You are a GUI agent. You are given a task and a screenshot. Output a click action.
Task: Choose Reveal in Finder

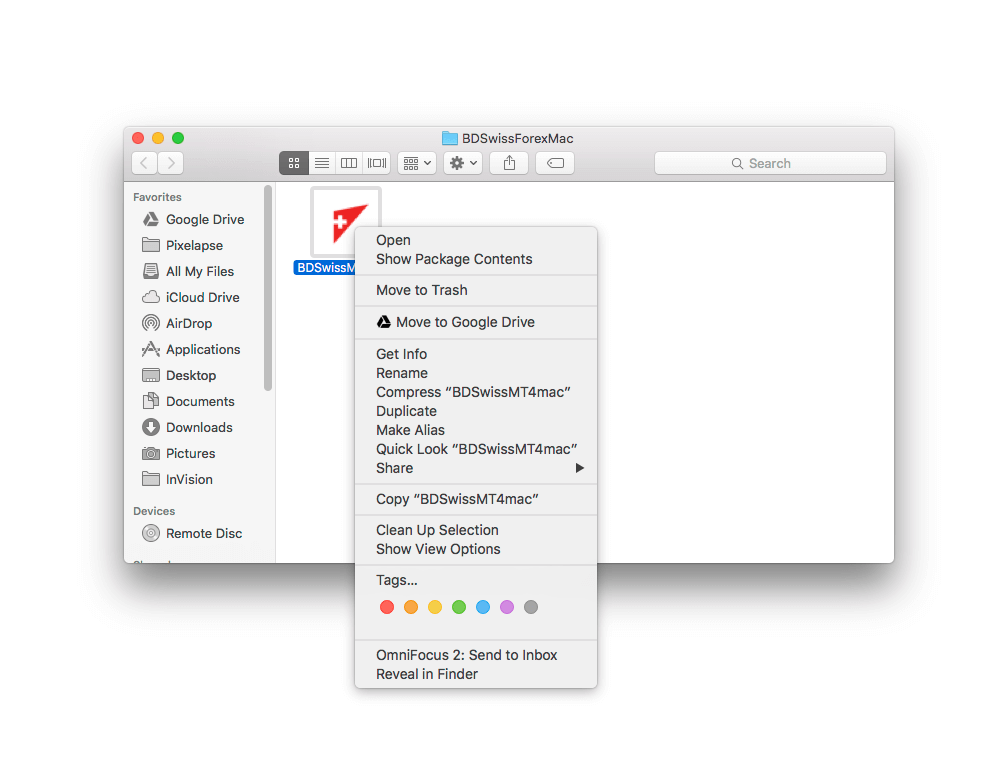(x=476, y=673)
